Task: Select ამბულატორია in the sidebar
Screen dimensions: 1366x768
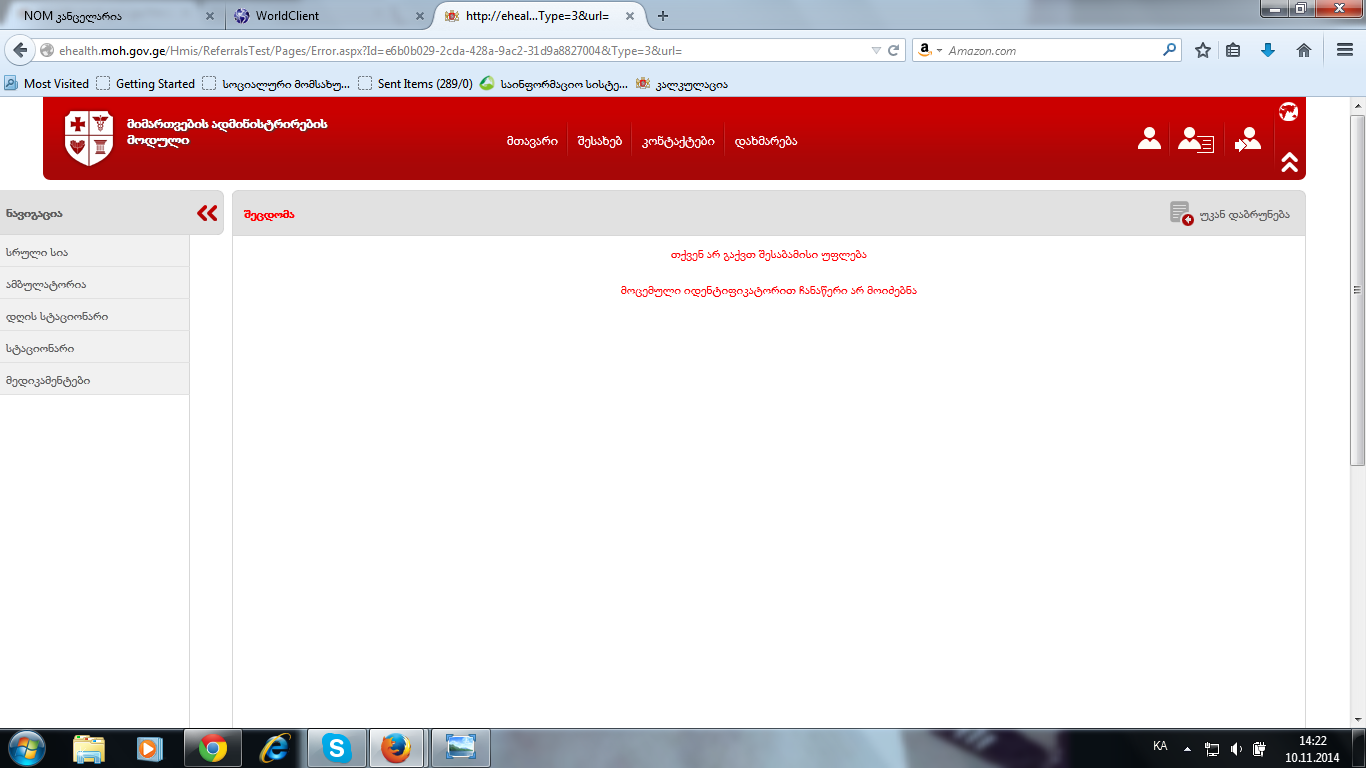Action: (x=46, y=284)
